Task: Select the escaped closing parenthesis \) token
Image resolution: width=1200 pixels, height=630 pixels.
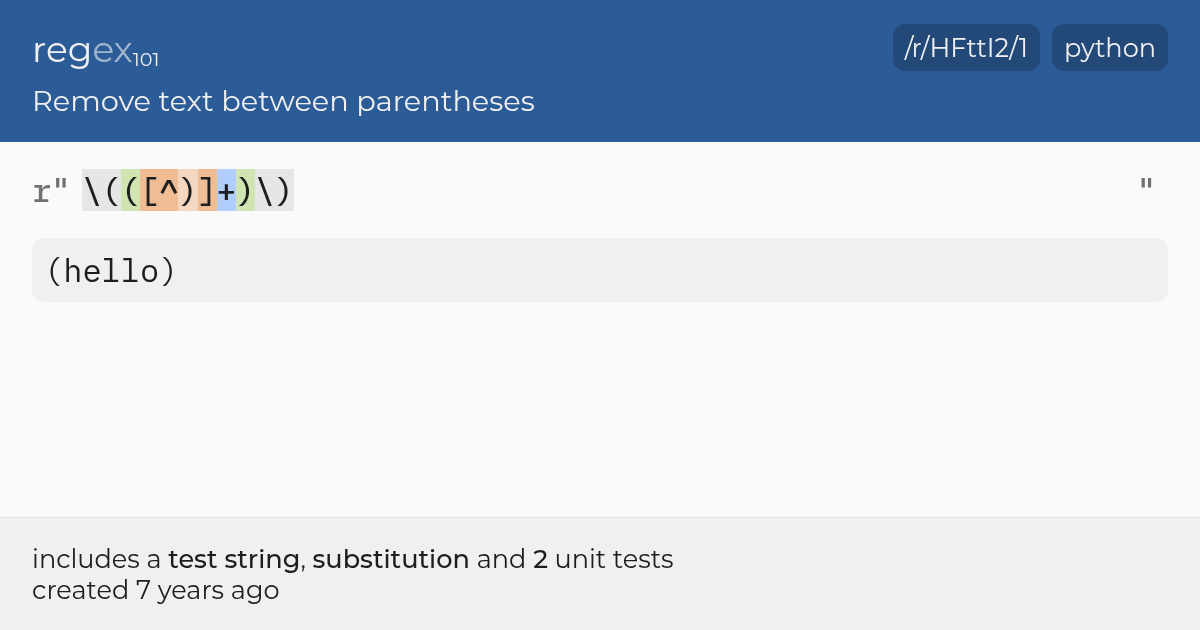Action: click(x=275, y=190)
